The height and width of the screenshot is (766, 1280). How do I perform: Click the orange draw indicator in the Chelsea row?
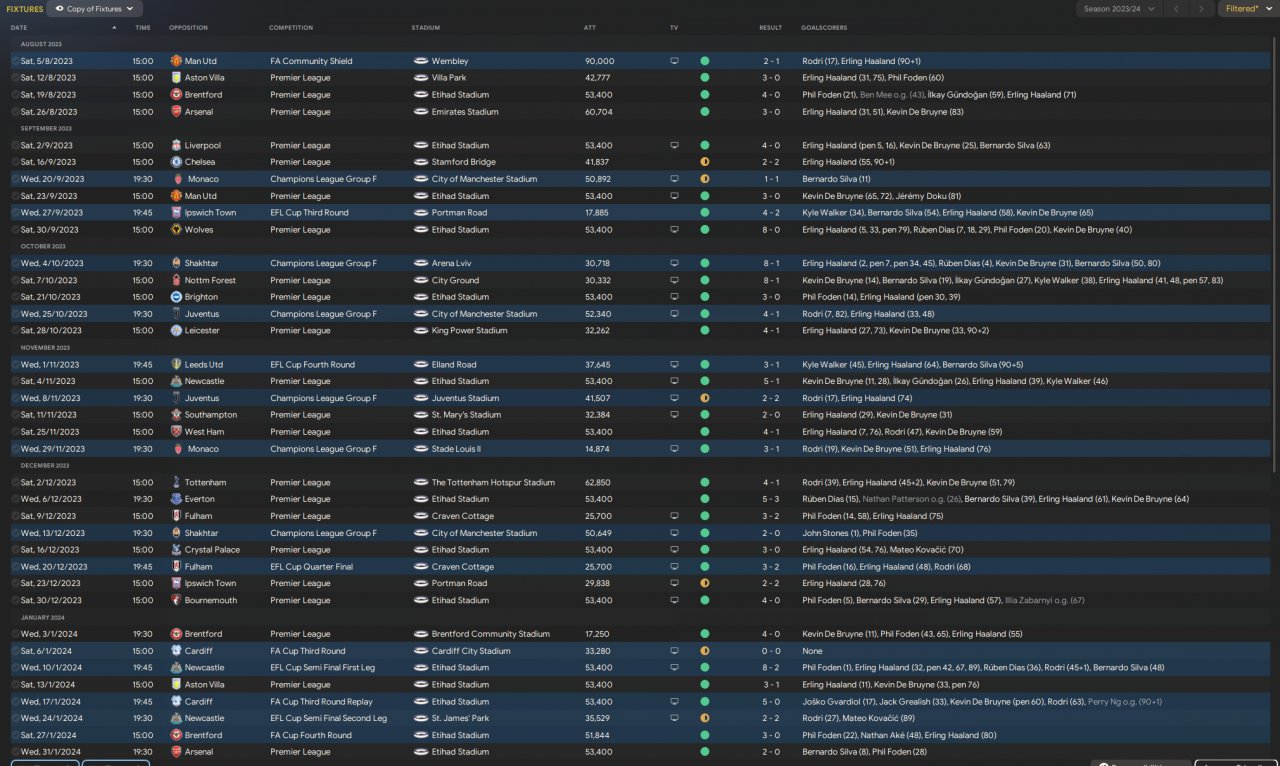coord(705,162)
